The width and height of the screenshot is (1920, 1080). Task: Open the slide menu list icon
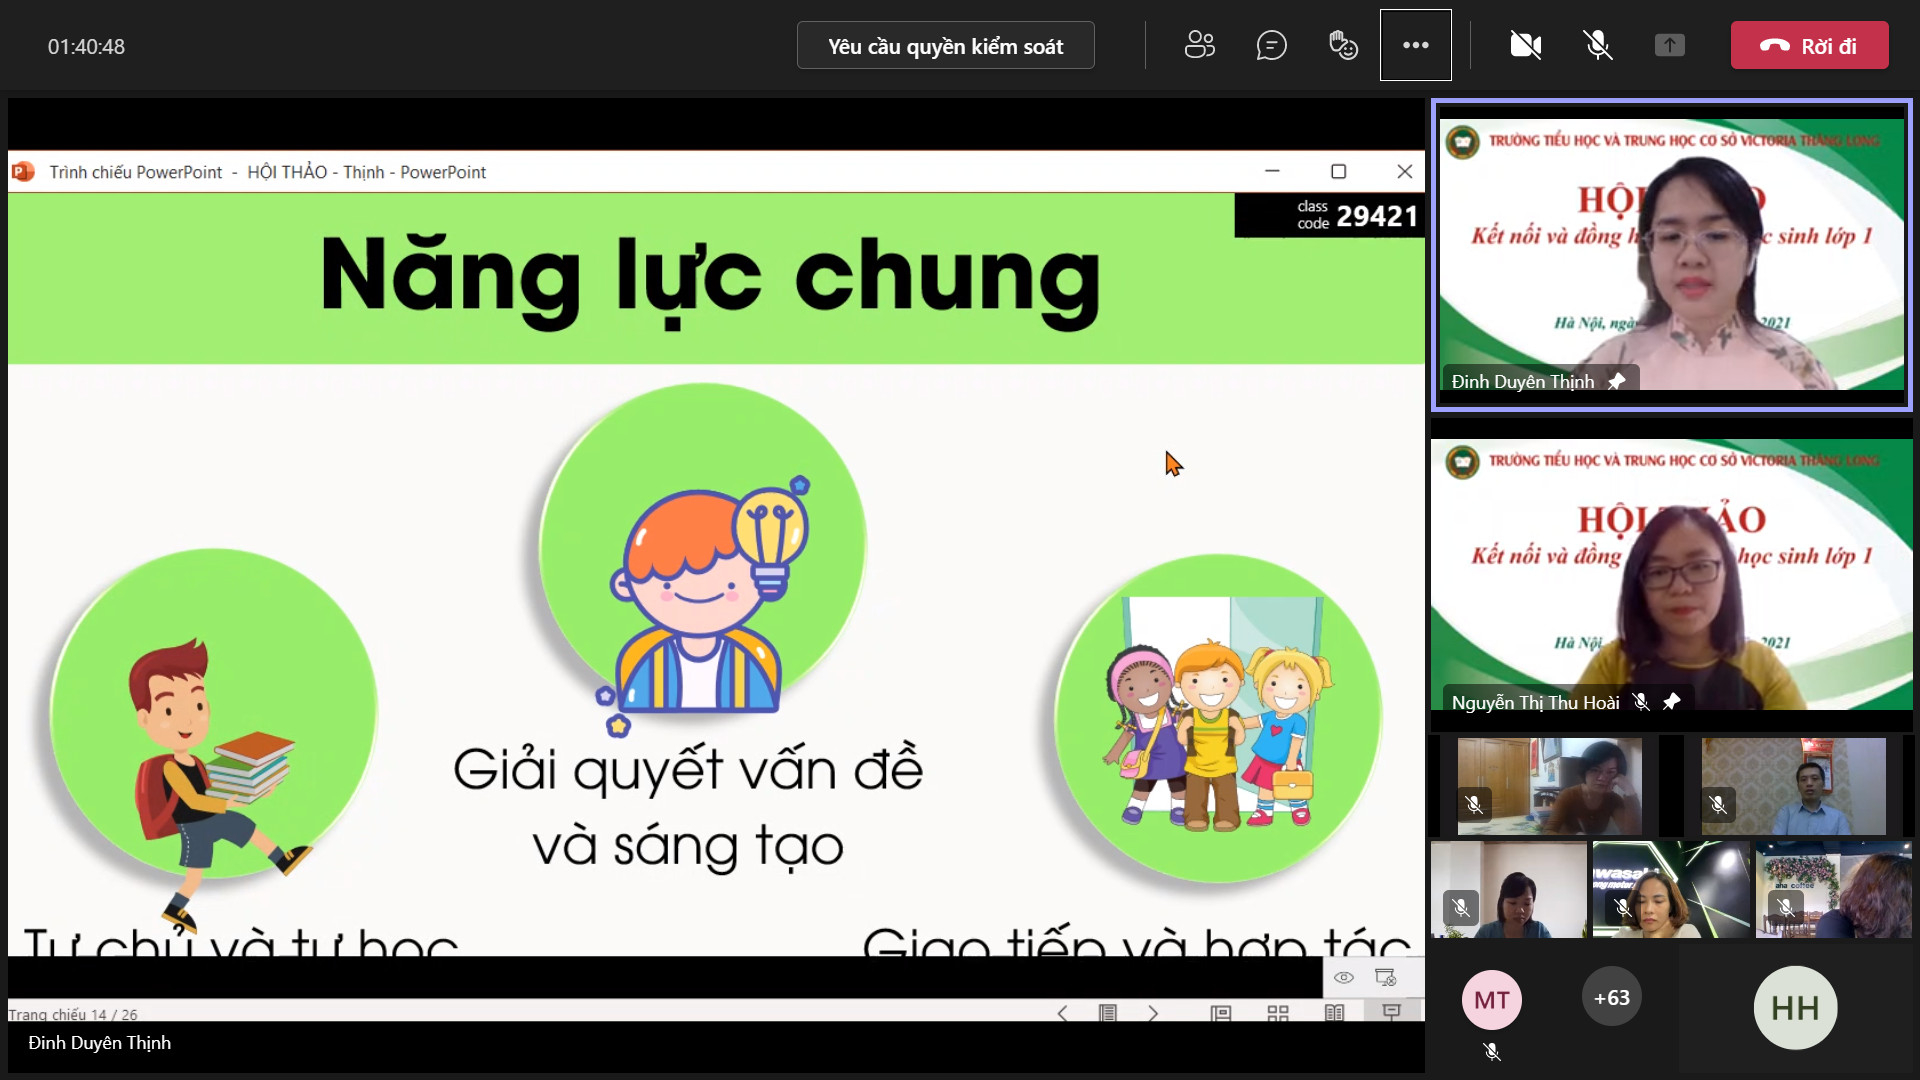1107,1013
